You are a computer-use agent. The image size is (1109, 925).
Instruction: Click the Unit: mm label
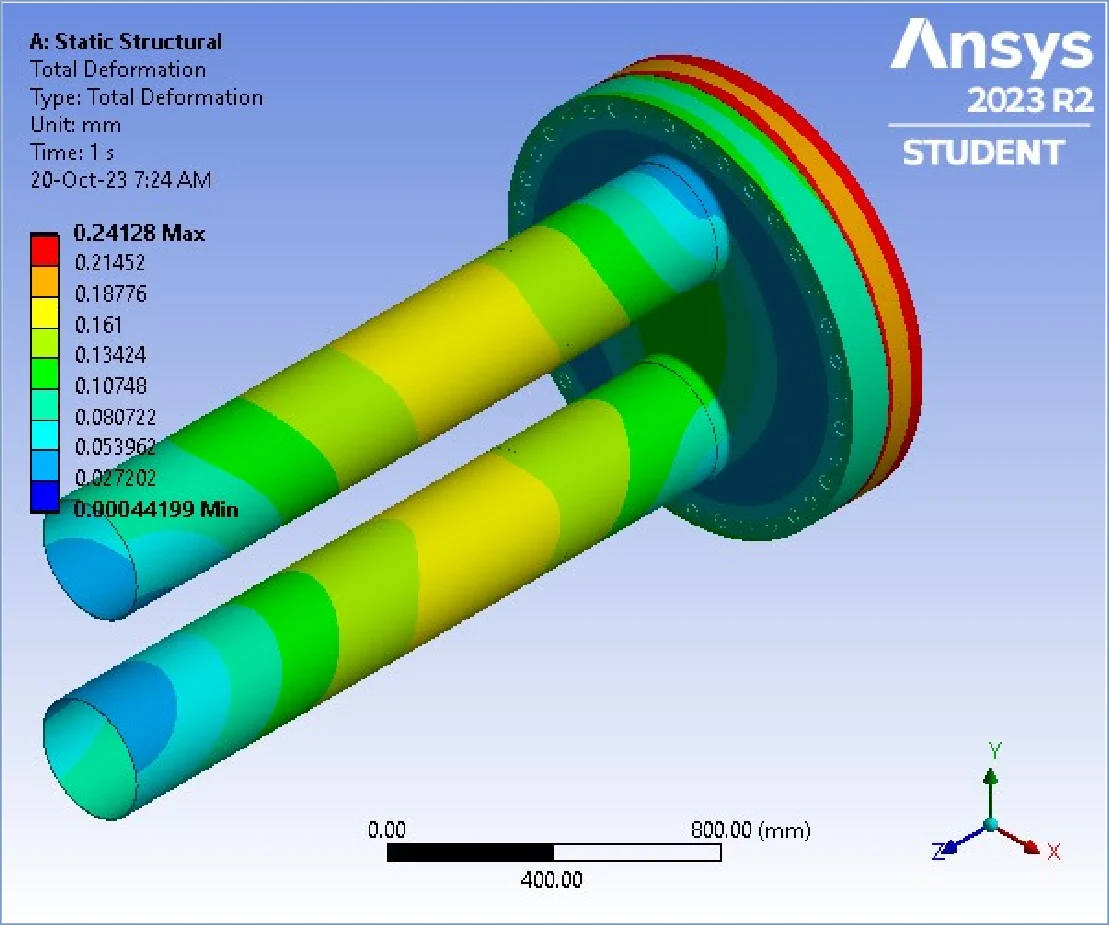tap(76, 124)
